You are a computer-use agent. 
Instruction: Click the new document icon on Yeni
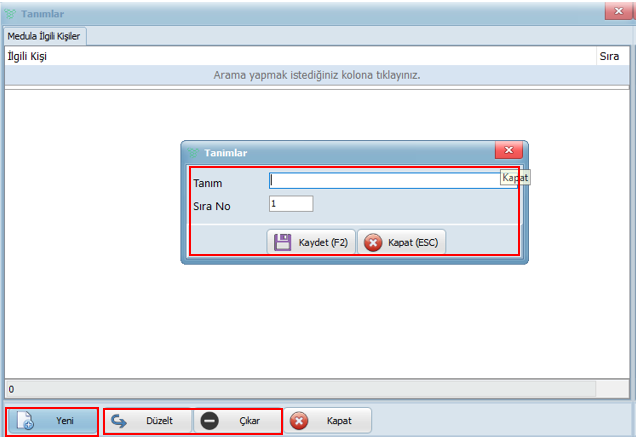coord(27,421)
